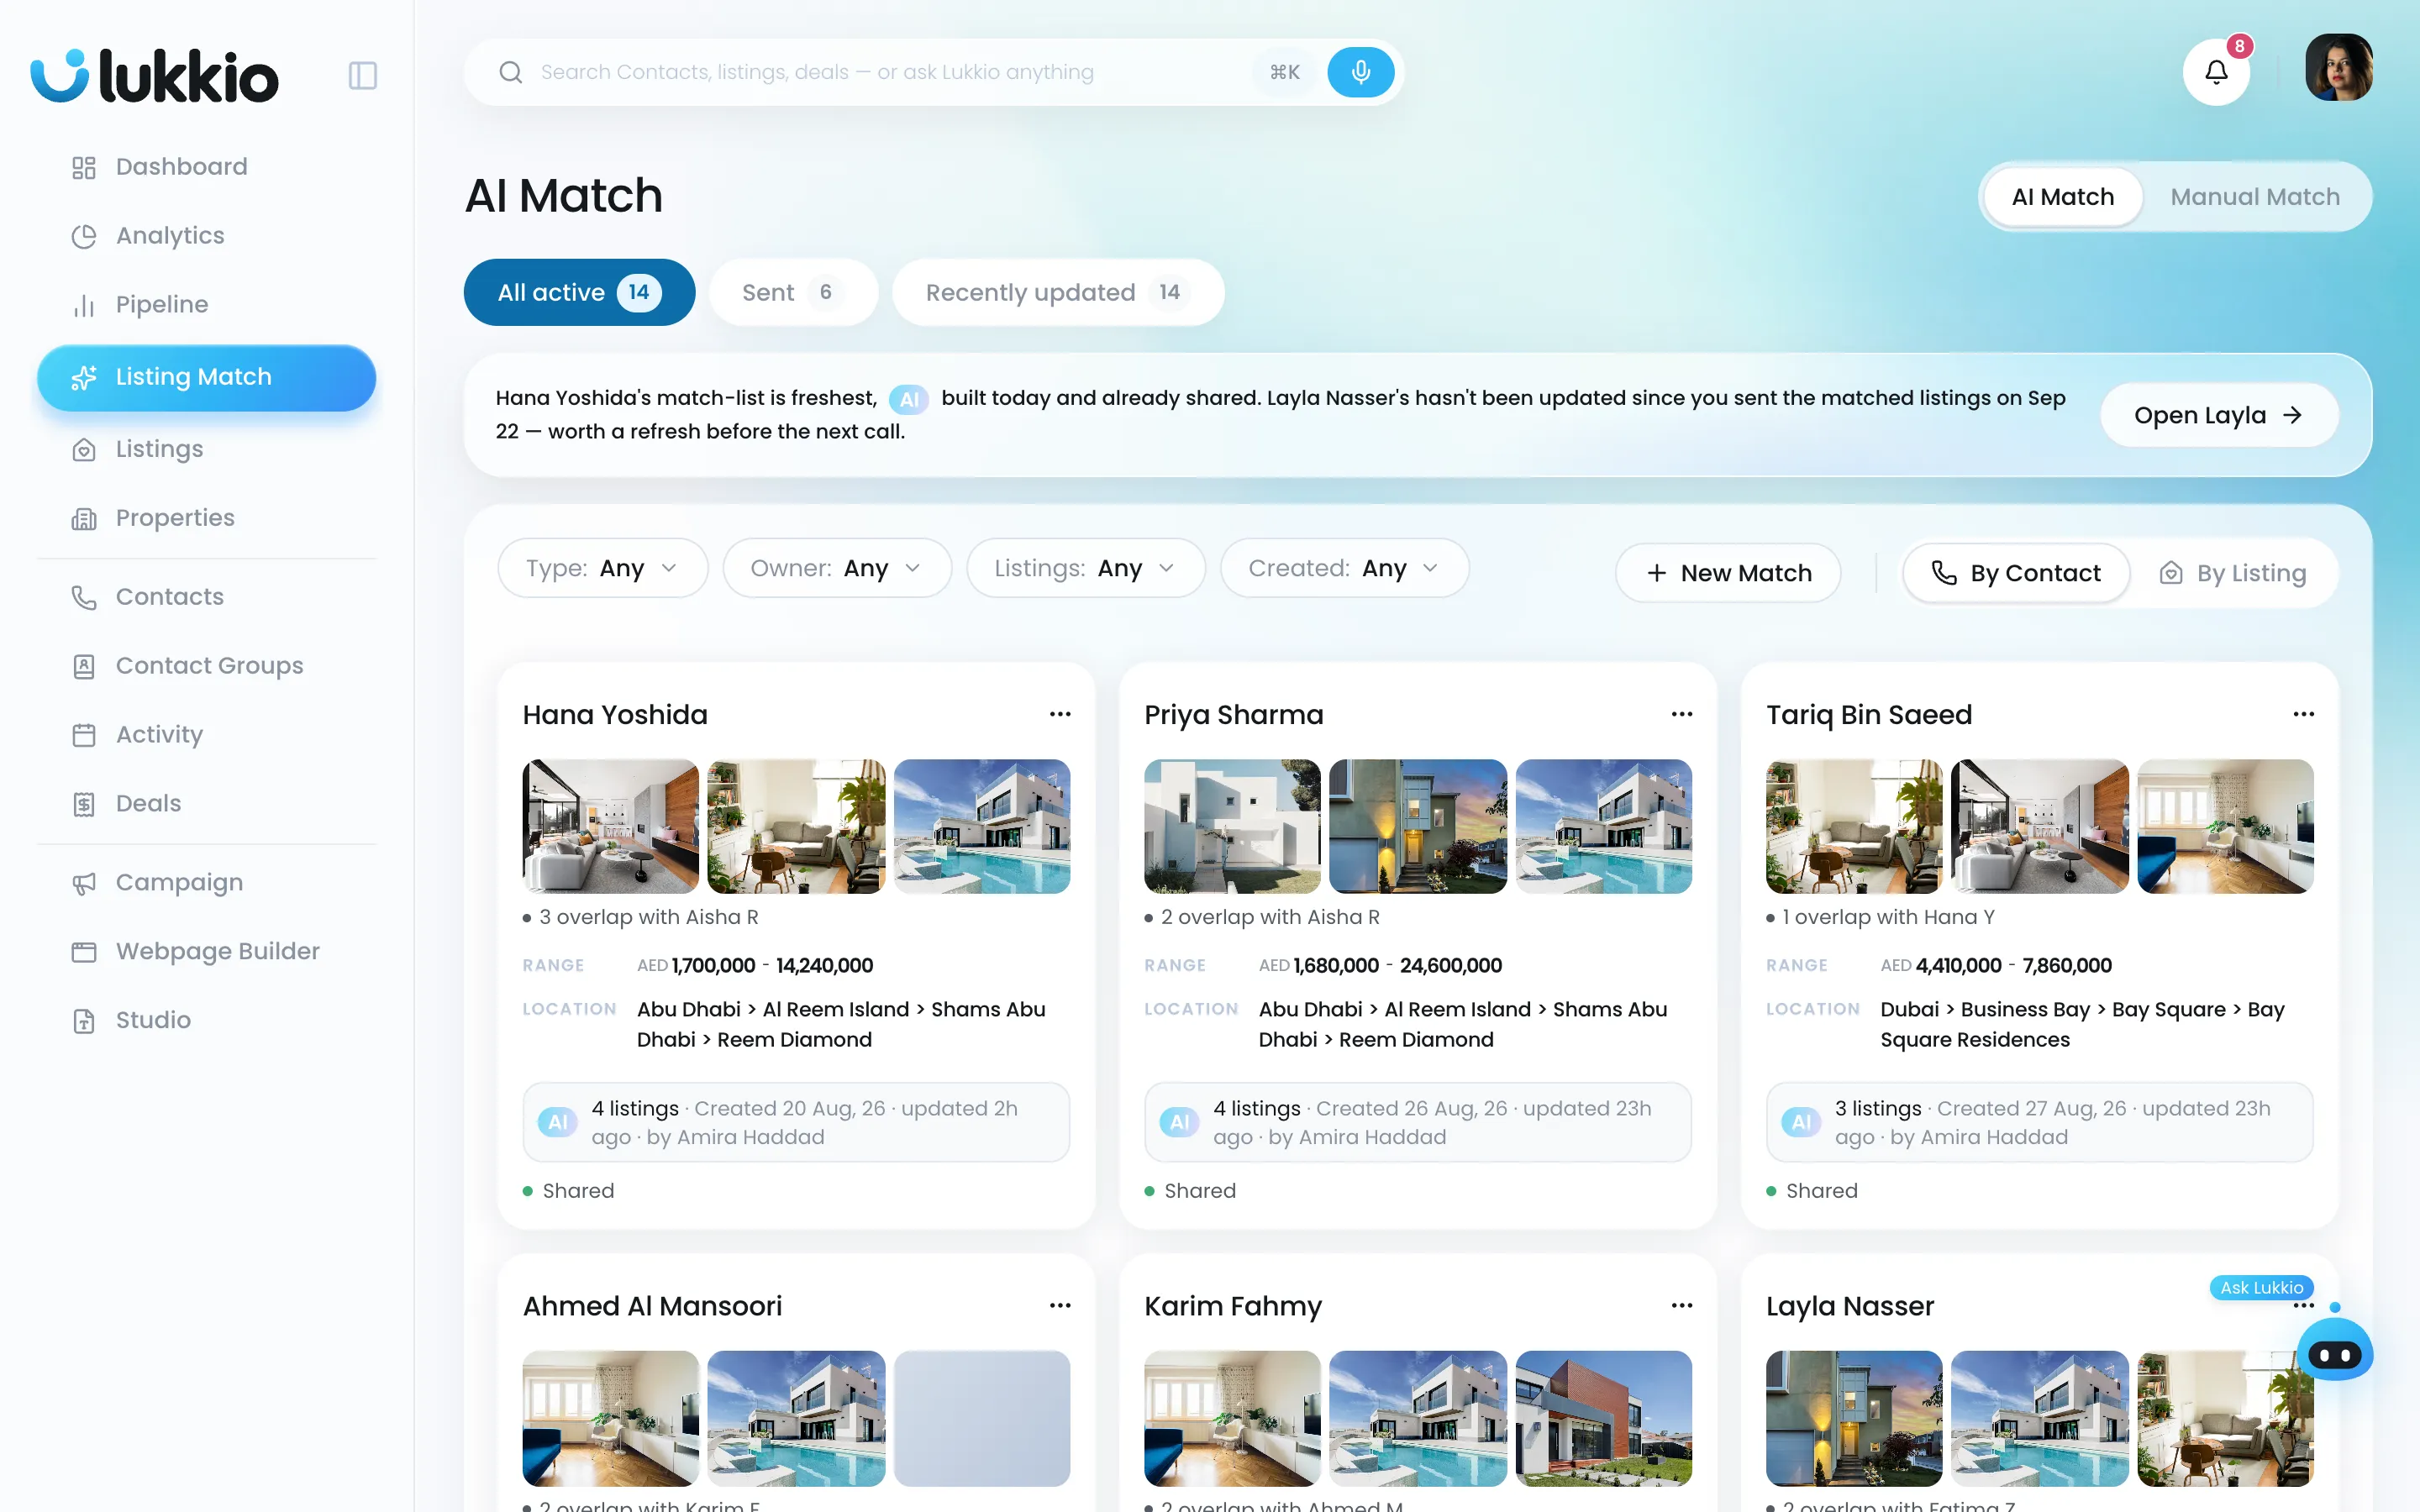Viewport: 2420px width, 1512px height.
Task: Open Tariq Bin Saeed match card title
Action: point(1868,715)
